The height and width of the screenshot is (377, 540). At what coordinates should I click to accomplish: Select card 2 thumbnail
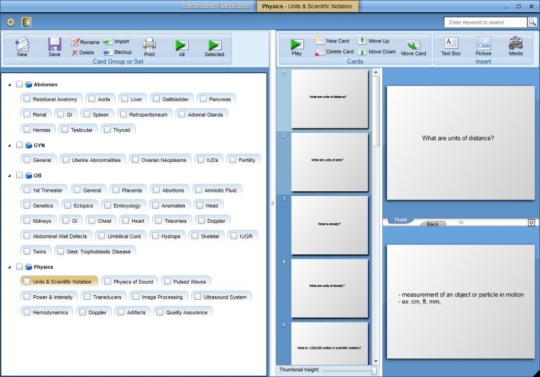pos(330,162)
